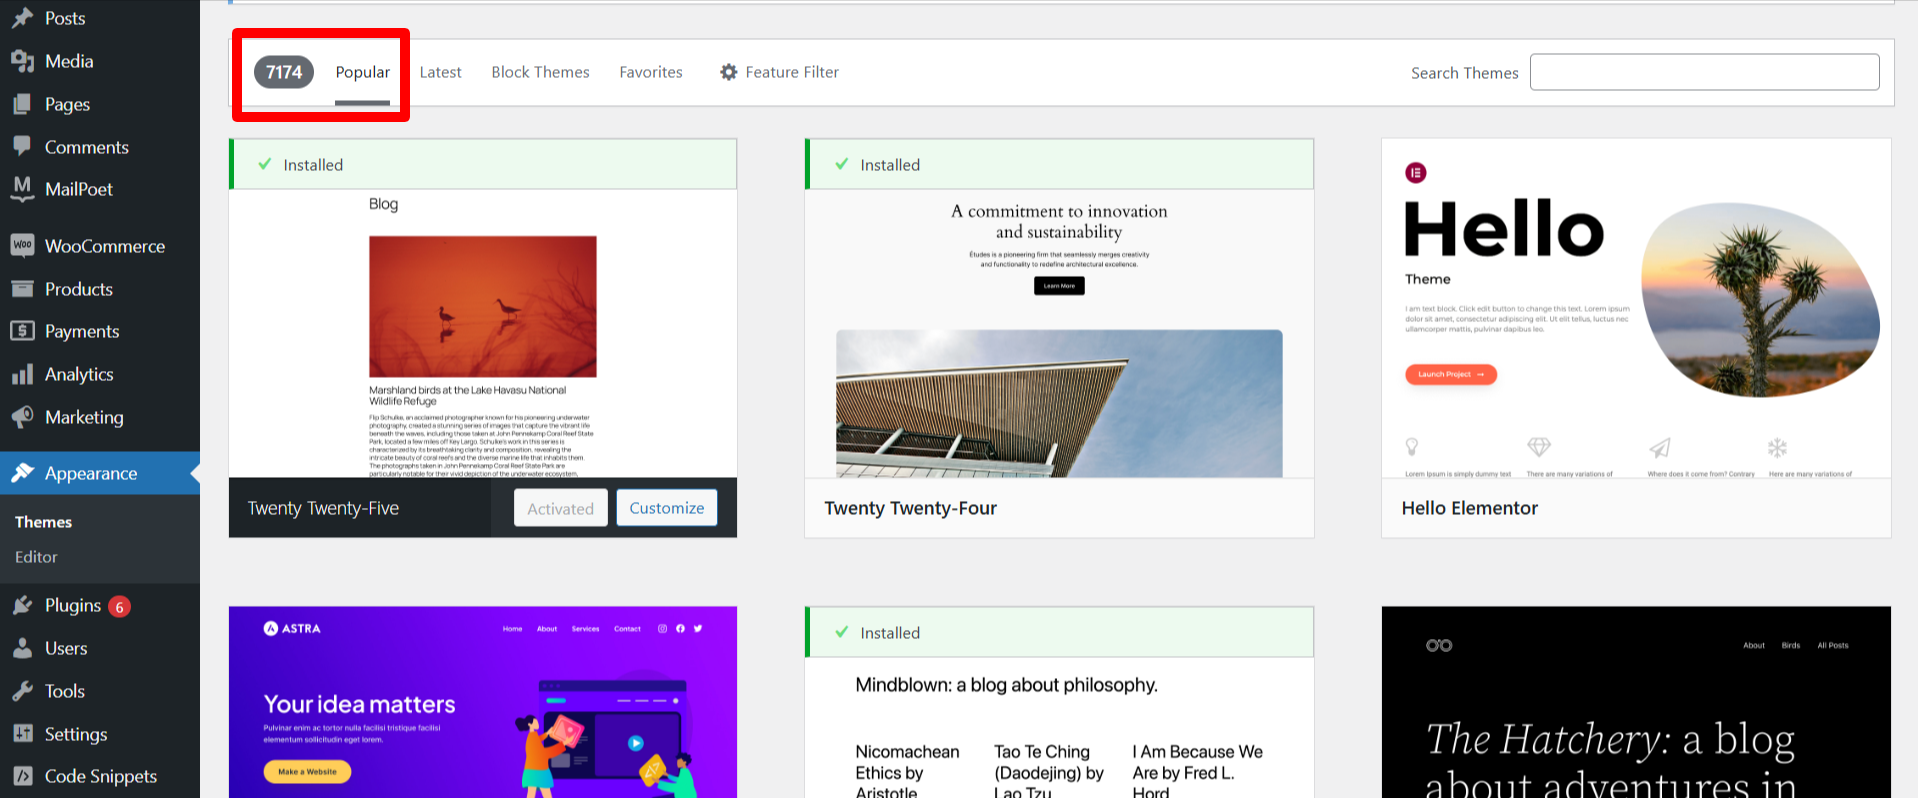Select the Appearance menu
This screenshot has width=1918, height=798.
[100, 473]
